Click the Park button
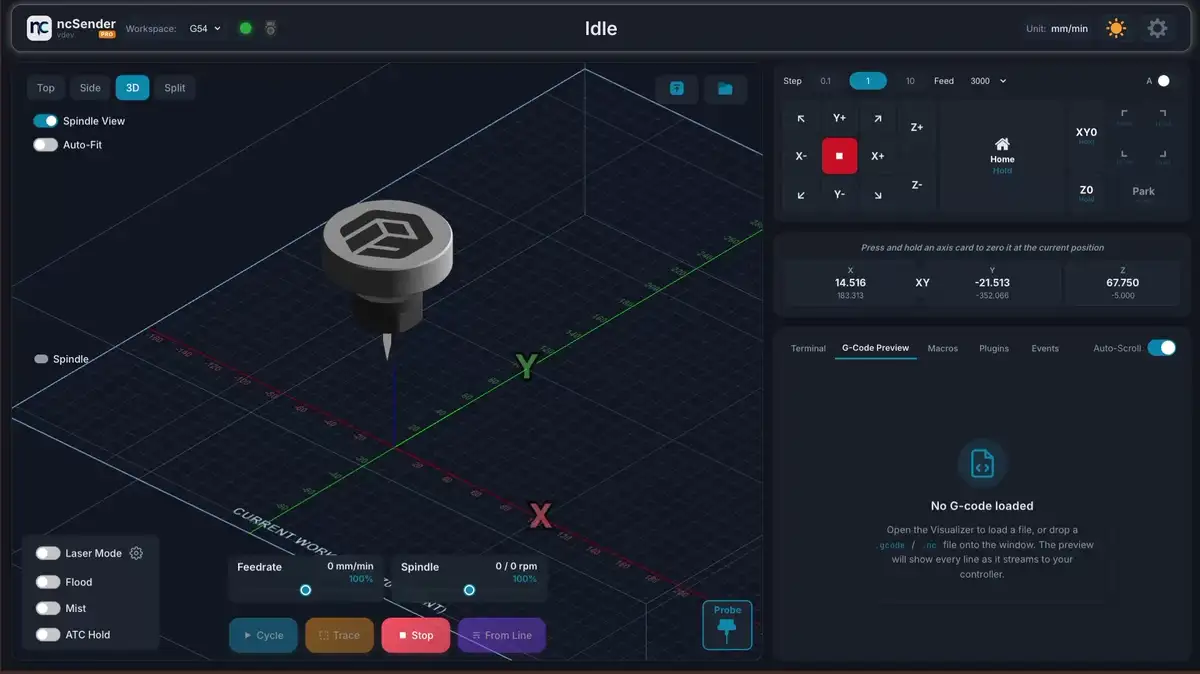Image resolution: width=1200 pixels, height=674 pixels. [x=1143, y=193]
